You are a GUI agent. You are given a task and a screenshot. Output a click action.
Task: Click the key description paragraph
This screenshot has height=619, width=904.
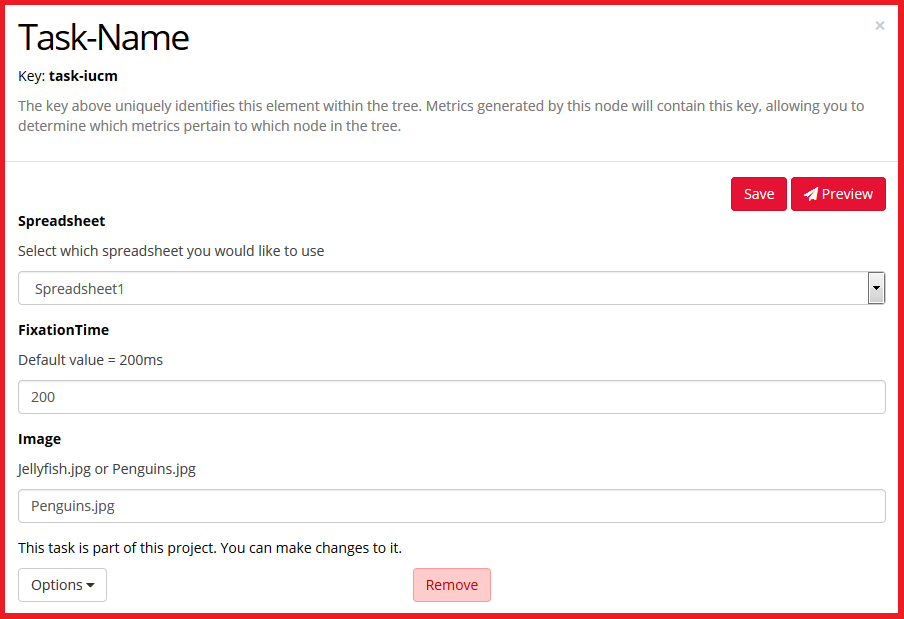tap(441, 116)
